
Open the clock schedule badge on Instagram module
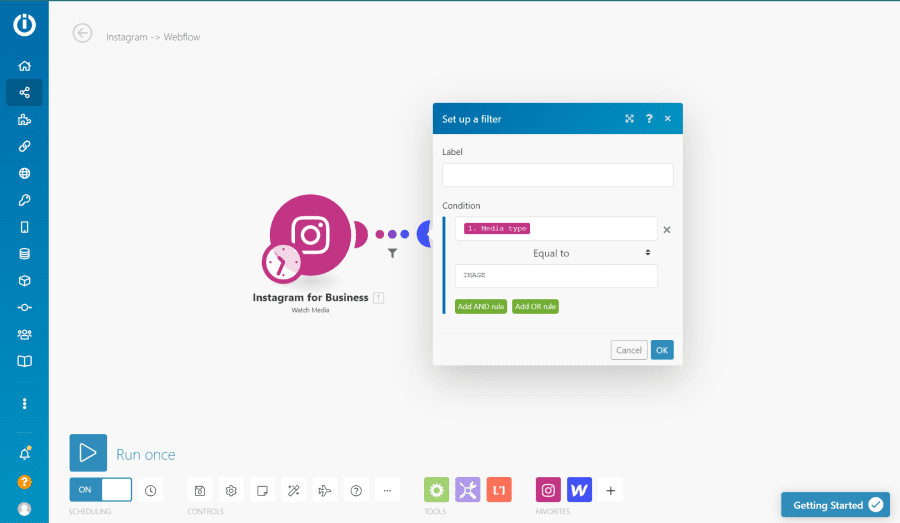[x=281, y=264]
